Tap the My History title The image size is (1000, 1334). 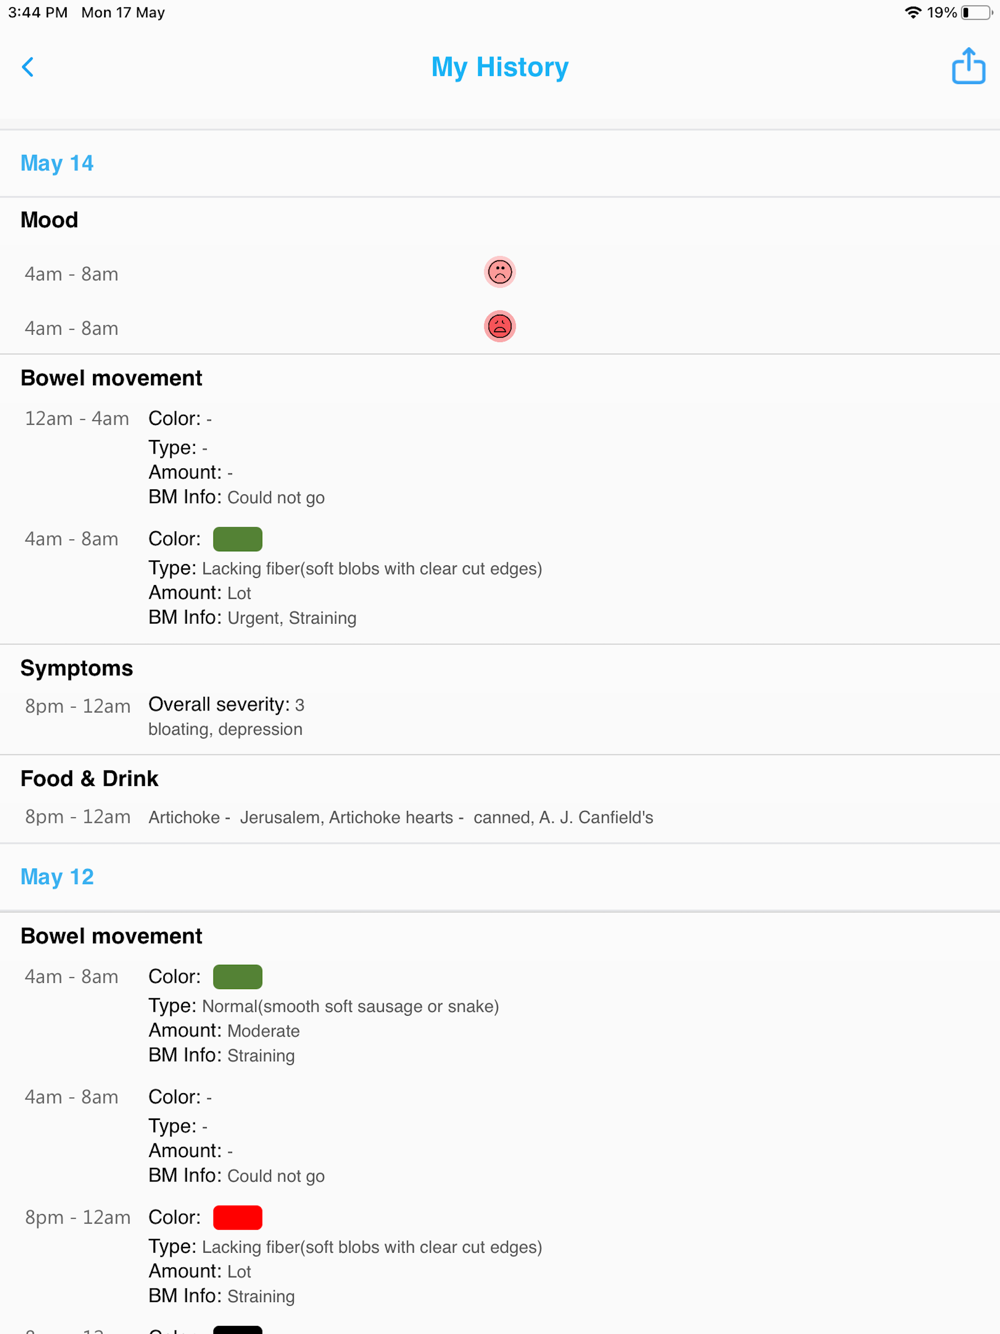coord(500,67)
